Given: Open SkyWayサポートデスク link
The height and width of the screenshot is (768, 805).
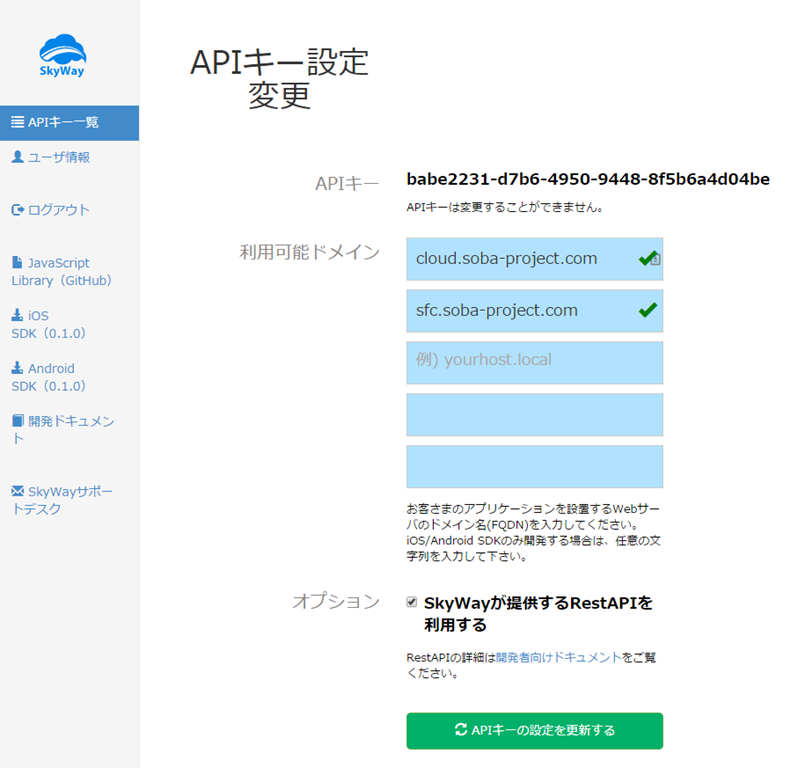Looking at the screenshot, I should (x=62, y=500).
